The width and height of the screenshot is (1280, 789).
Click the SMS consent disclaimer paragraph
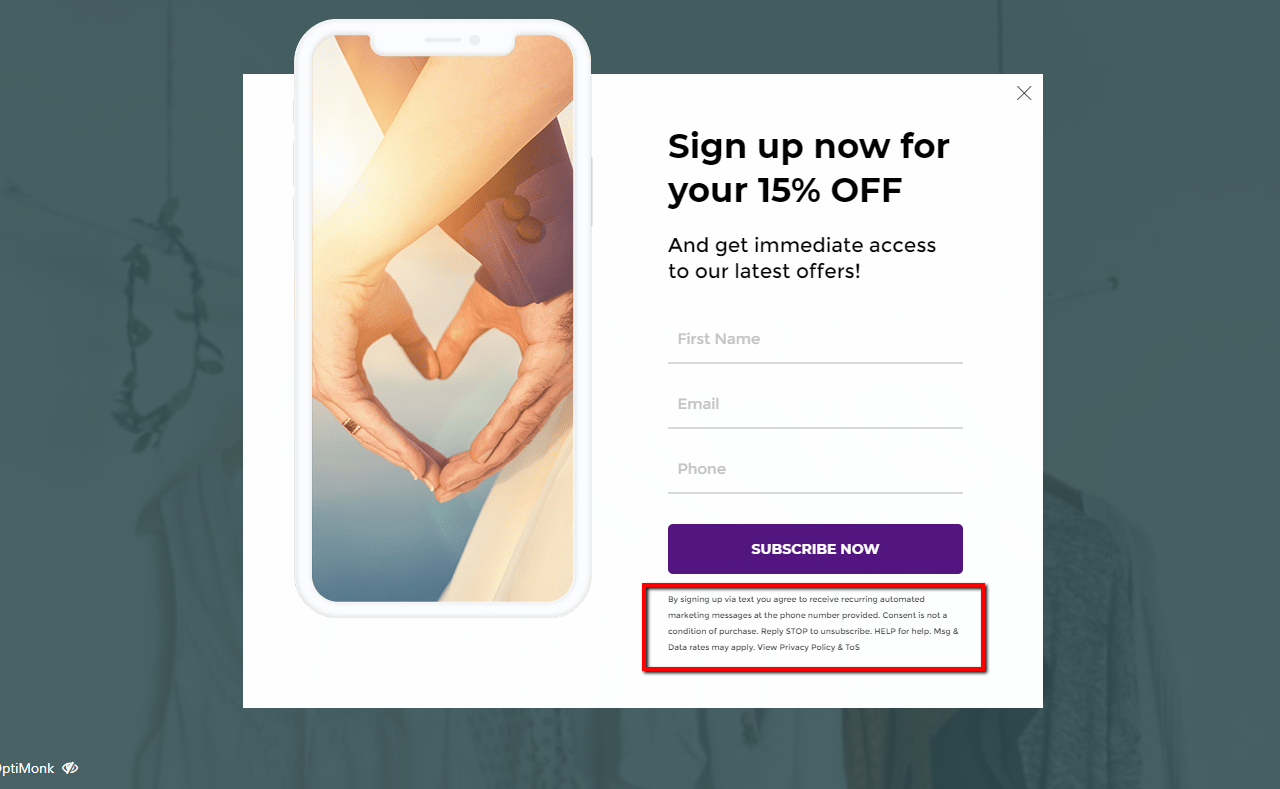click(x=814, y=623)
